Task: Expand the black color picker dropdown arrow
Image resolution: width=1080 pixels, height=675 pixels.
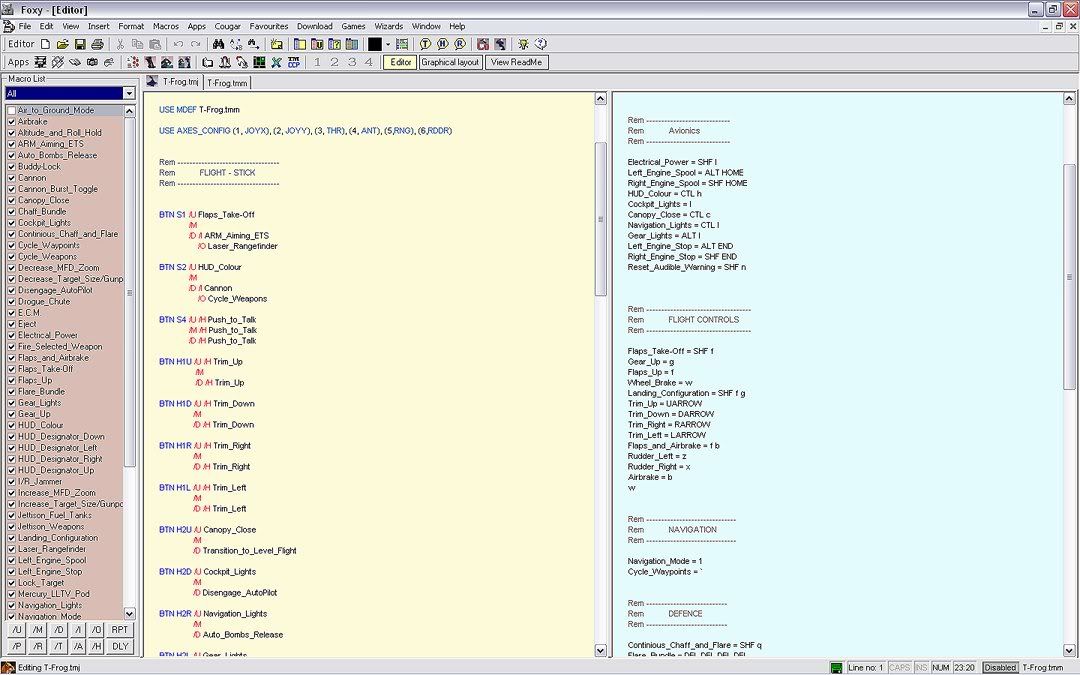Action: (x=388, y=44)
